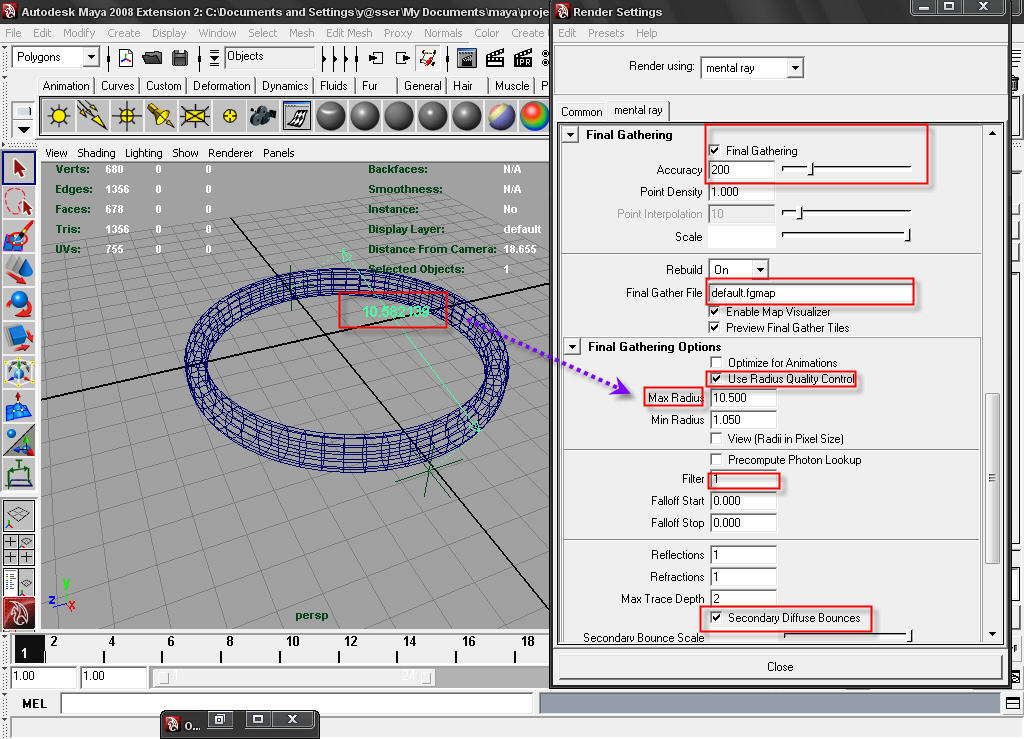Open the Render View window clapboard
Viewport: 1024px width, 739px height.
click(x=466, y=58)
